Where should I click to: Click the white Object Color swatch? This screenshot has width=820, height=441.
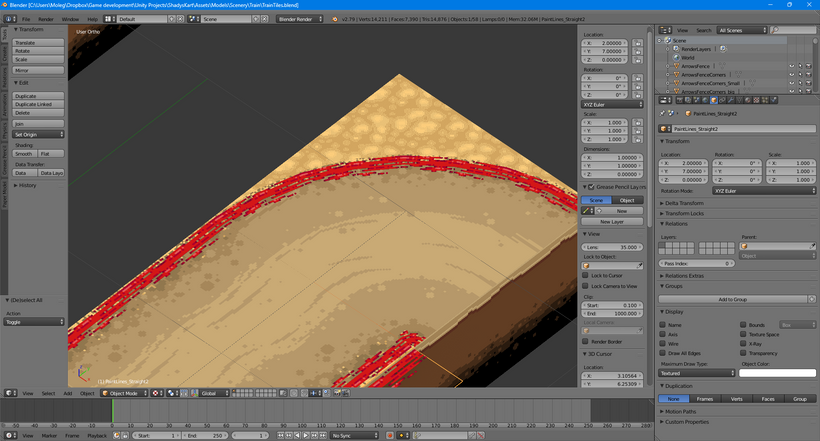(x=777, y=373)
